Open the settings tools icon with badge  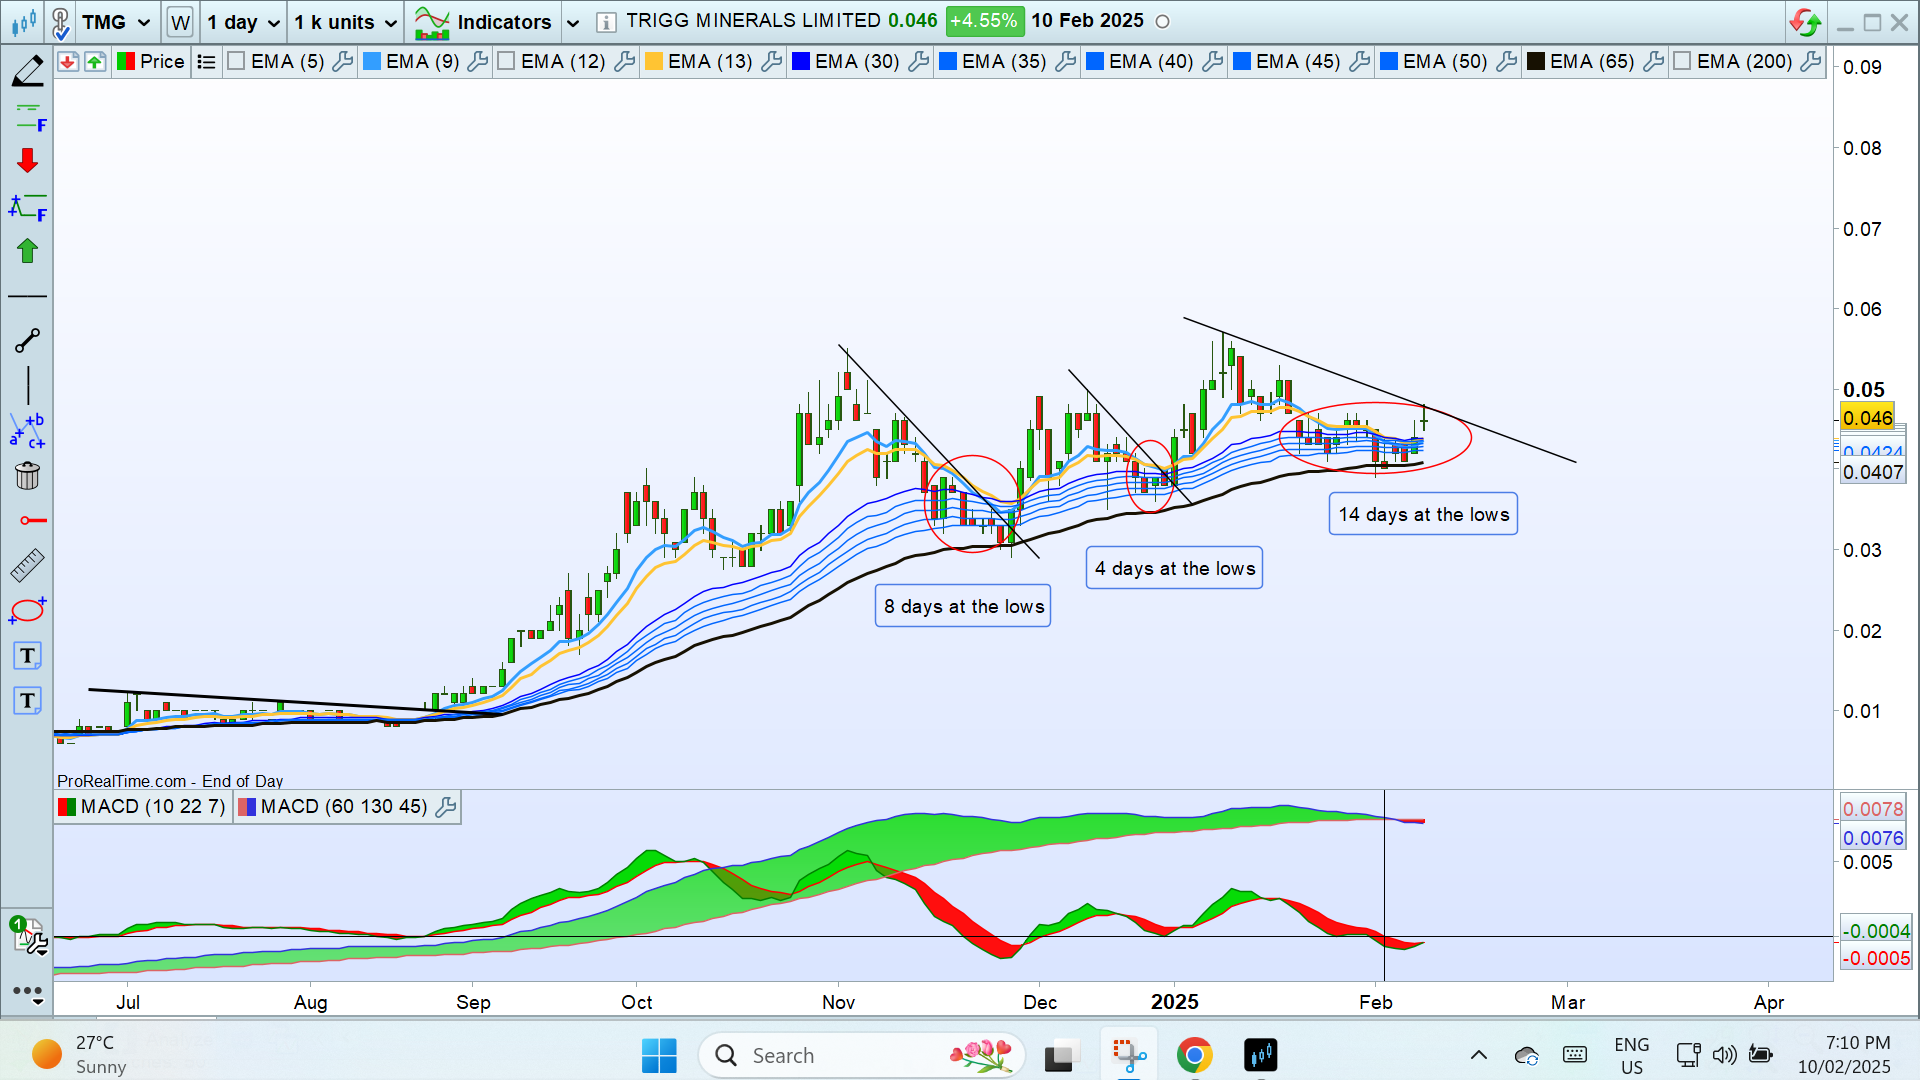pos(28,935)
